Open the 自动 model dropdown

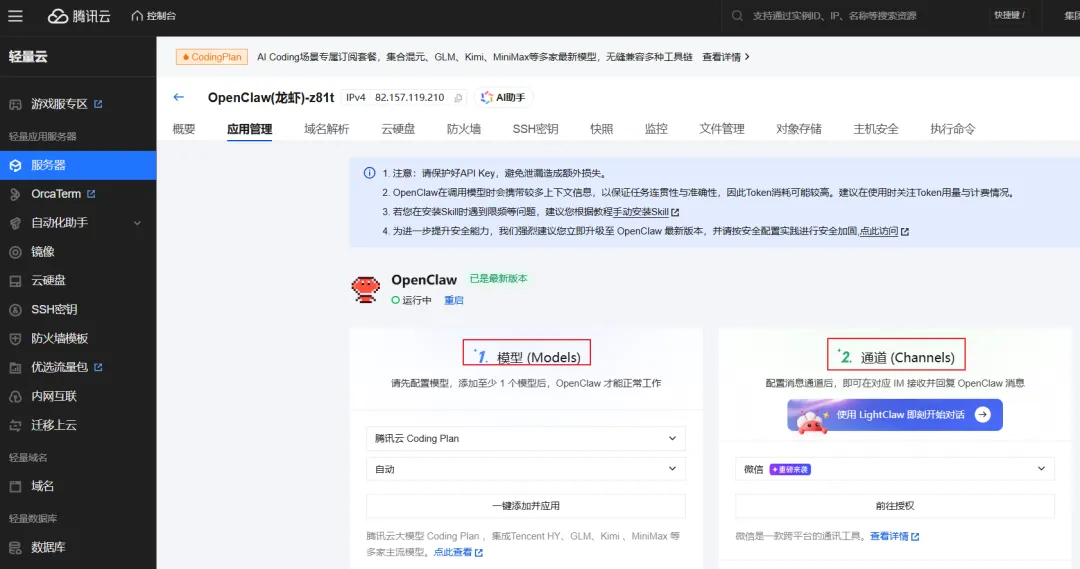526,469
